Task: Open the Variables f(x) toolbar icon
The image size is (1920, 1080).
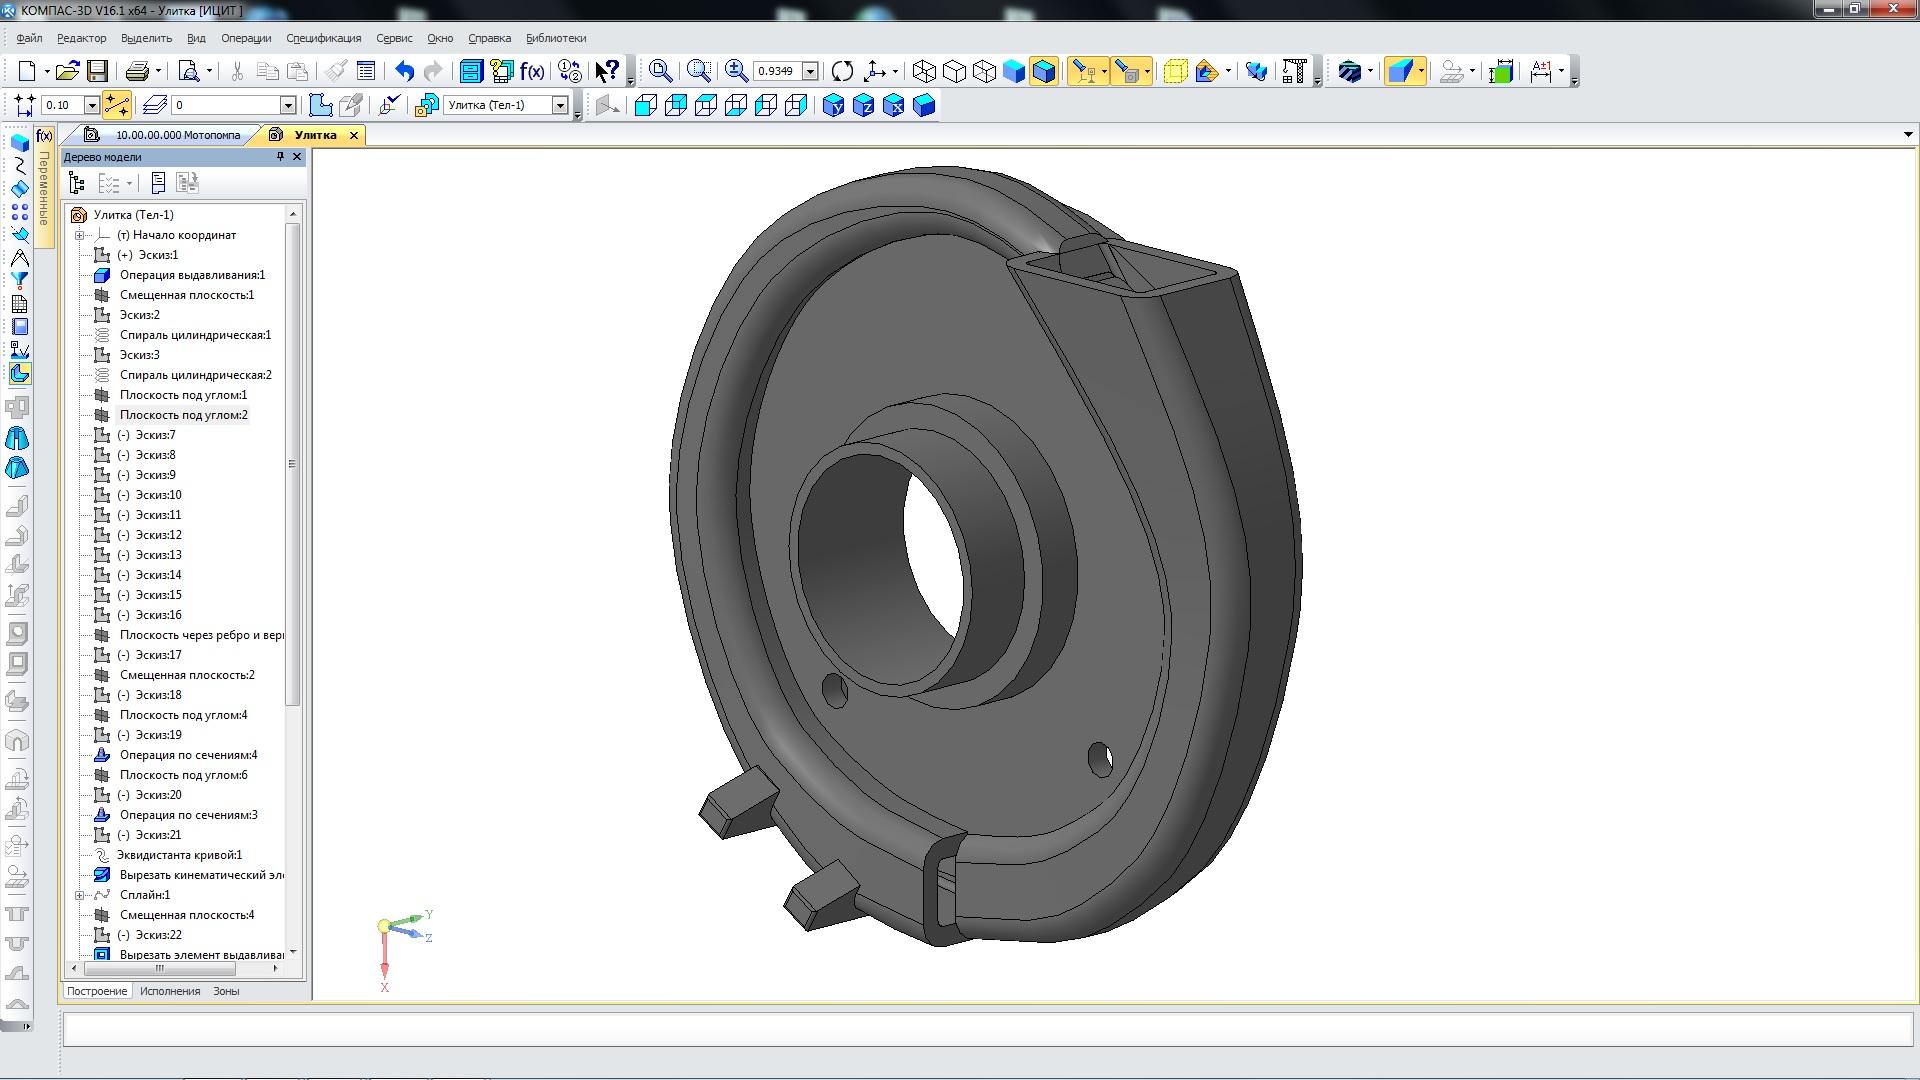Action: [532, 71]
